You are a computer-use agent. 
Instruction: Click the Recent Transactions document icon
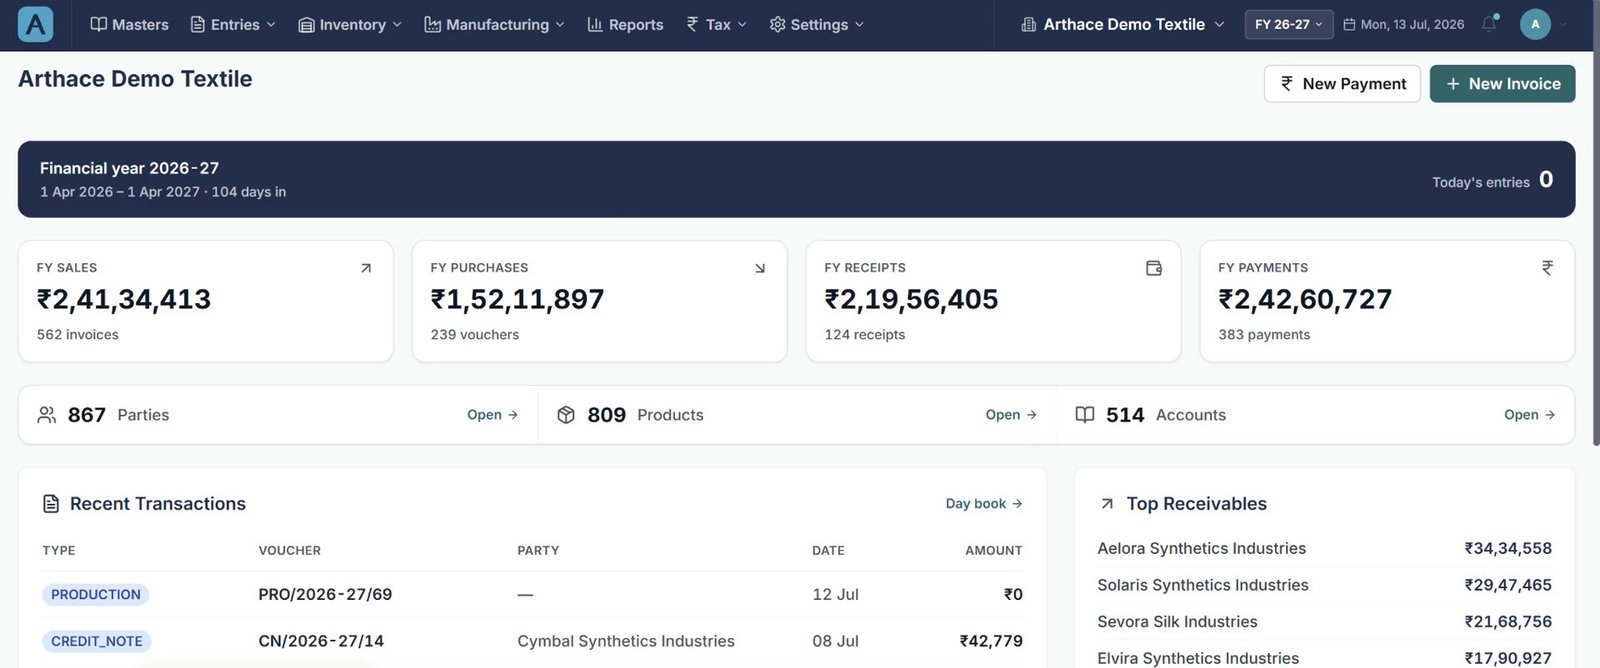tap(51, 504)
